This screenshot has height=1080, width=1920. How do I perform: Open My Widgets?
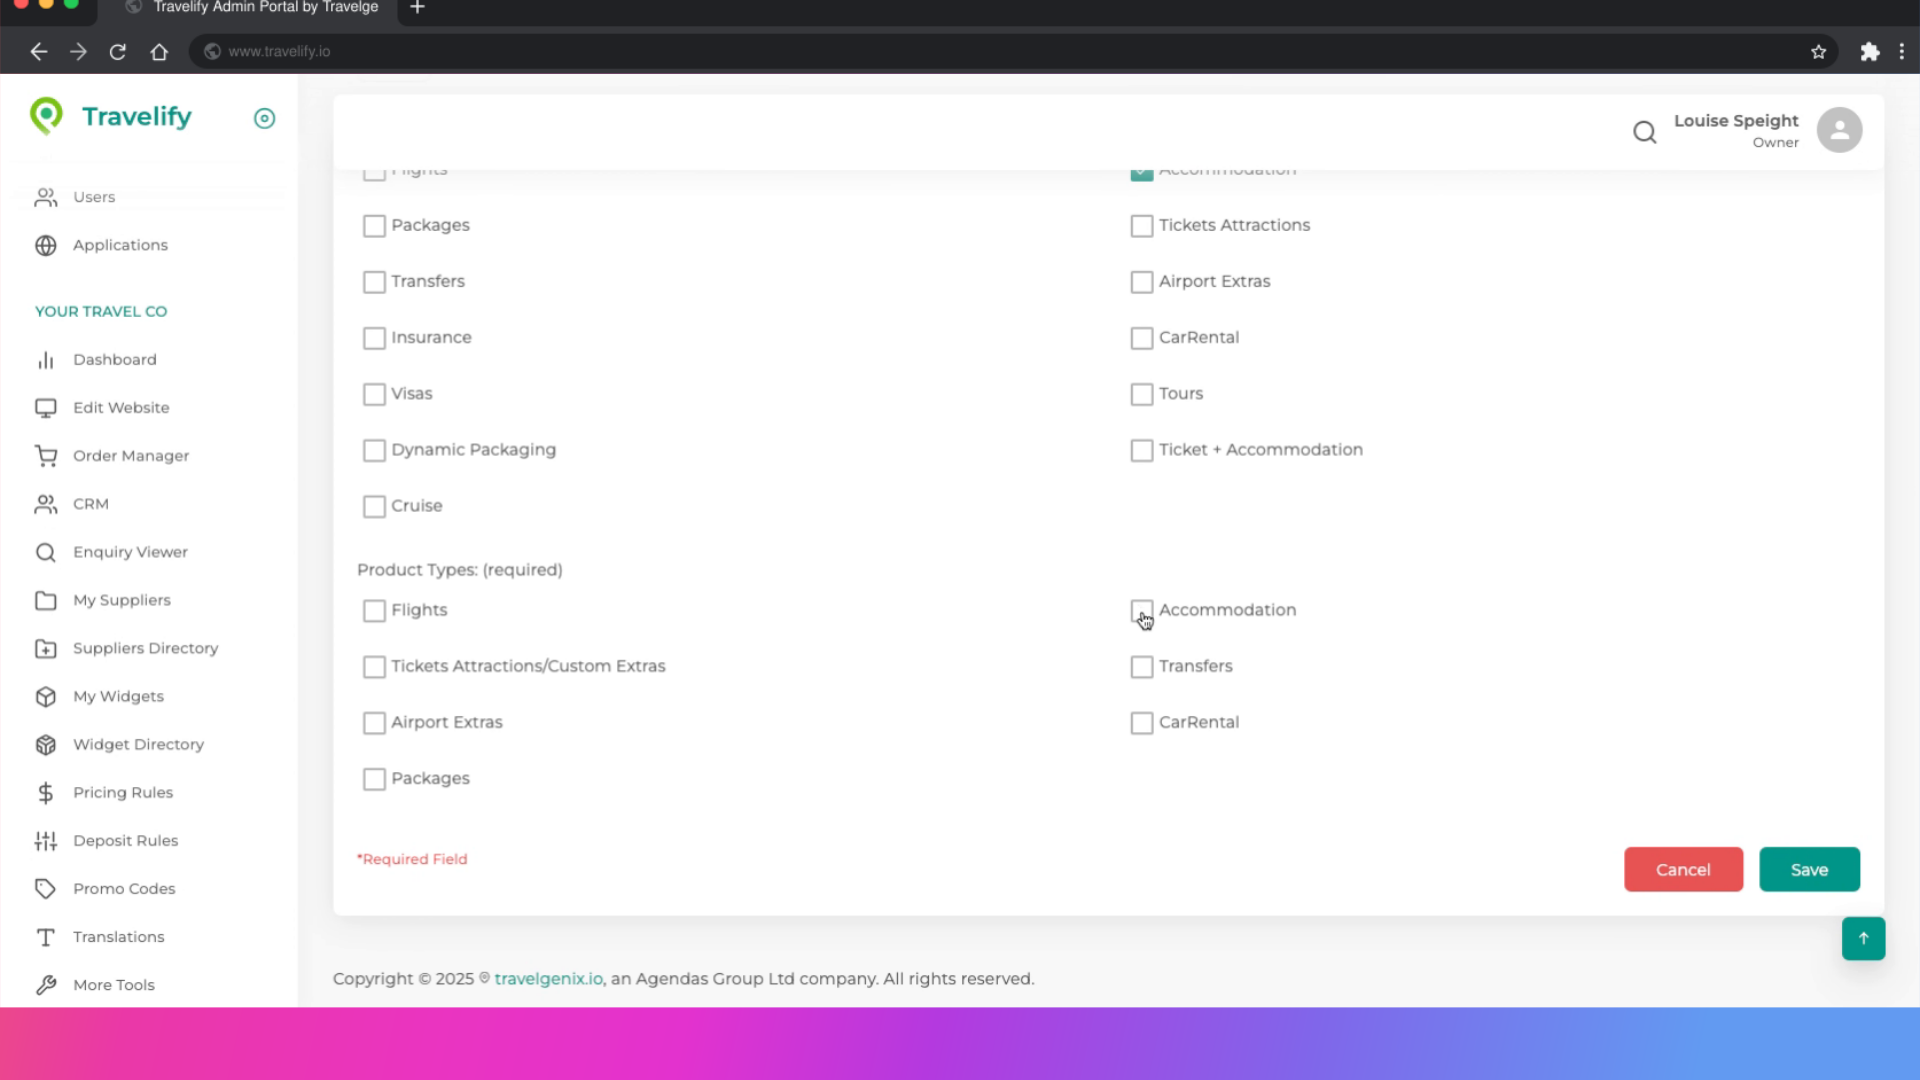click(118, 696)
